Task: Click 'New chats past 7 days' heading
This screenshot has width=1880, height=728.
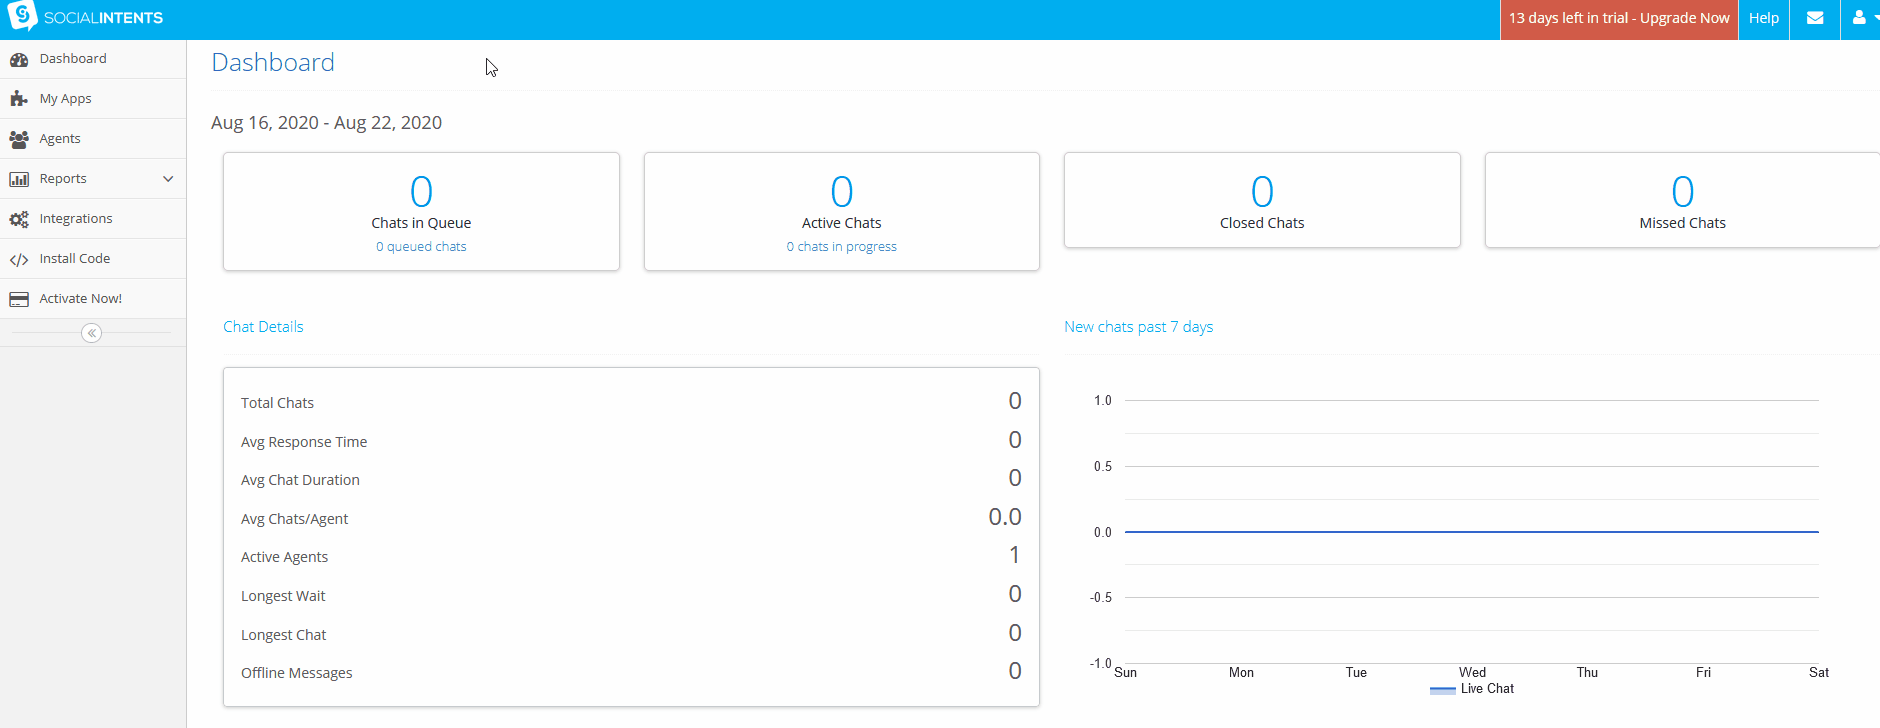Action: (1138, 327)
